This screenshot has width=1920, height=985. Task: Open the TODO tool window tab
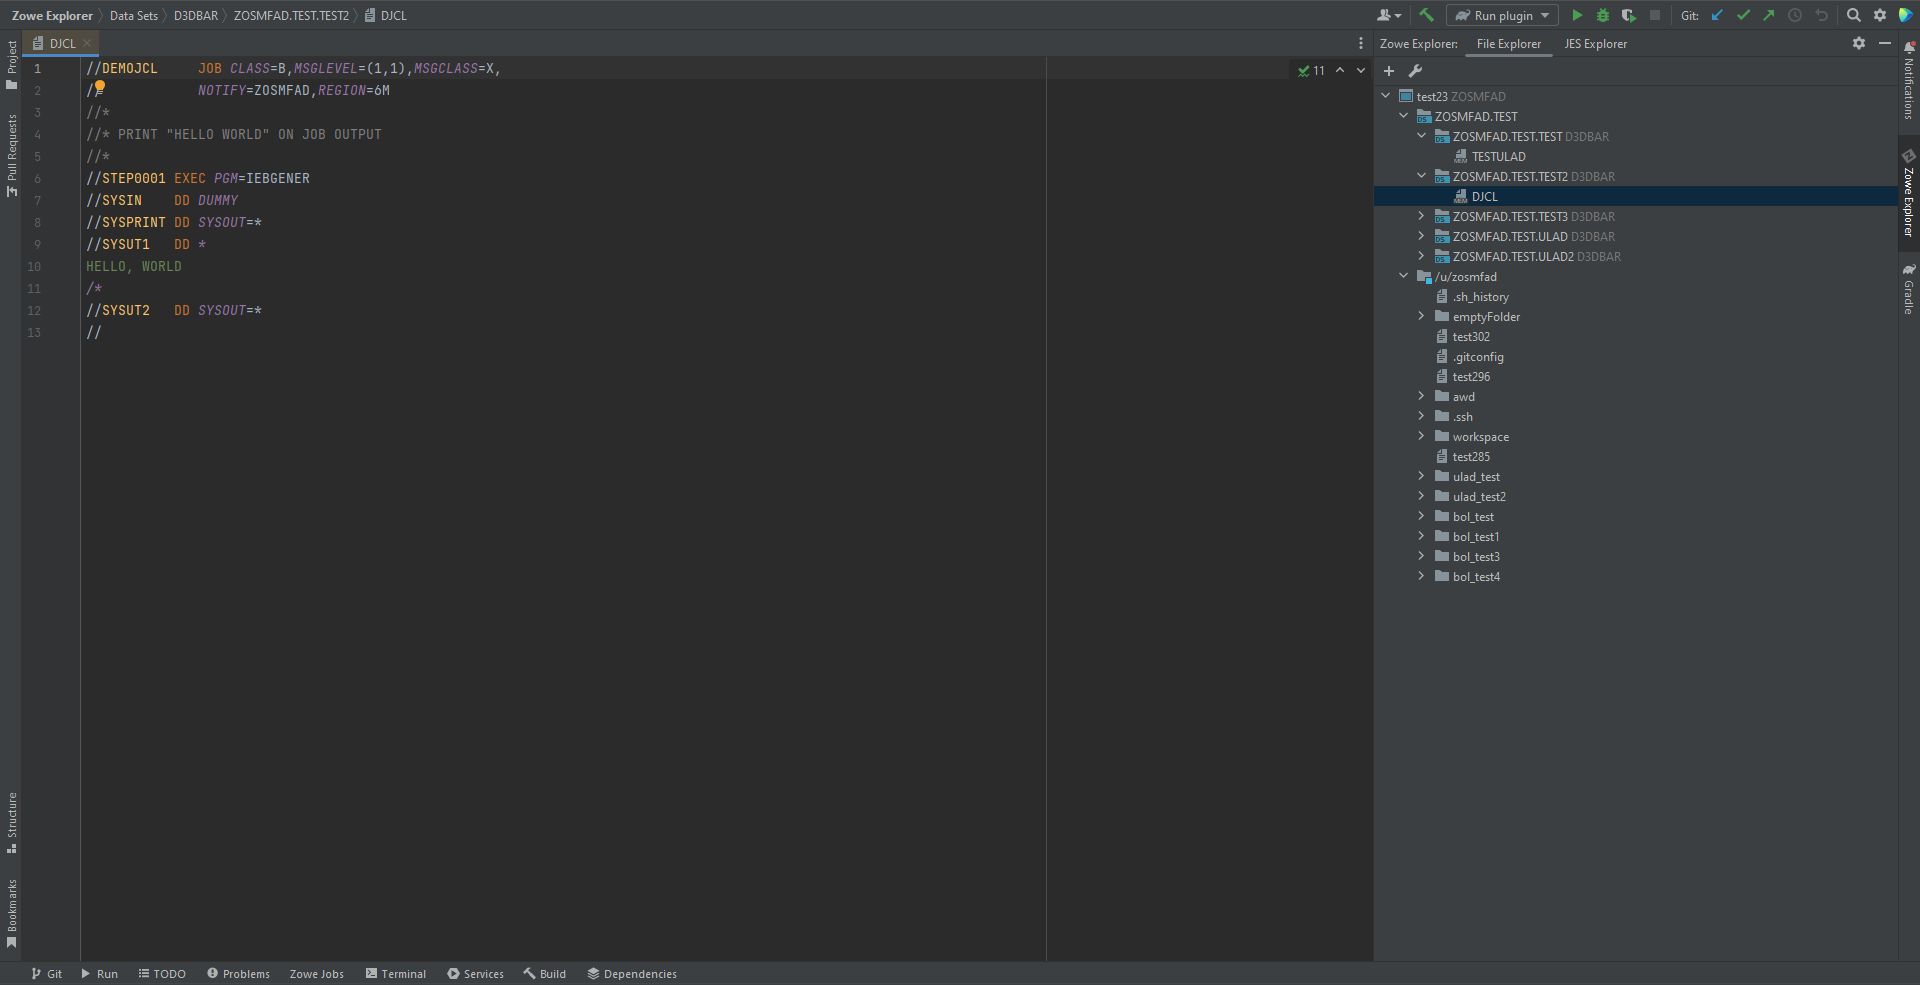pyautogui.click(x=162, y=974)
